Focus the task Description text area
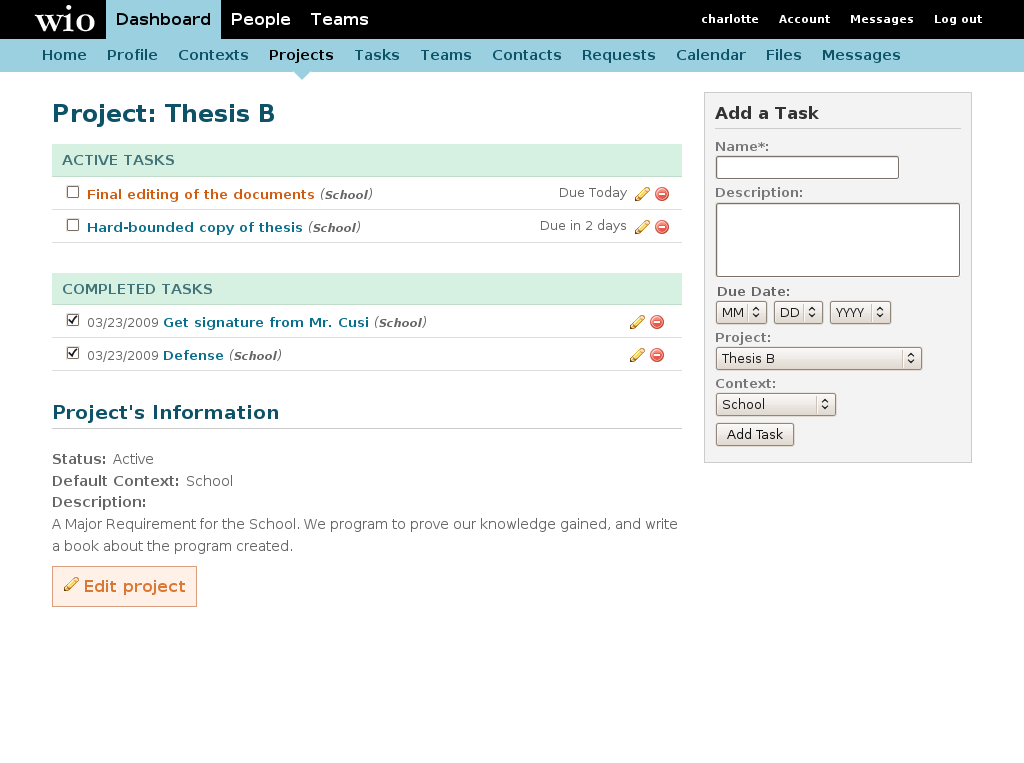 tap(838, 240)
